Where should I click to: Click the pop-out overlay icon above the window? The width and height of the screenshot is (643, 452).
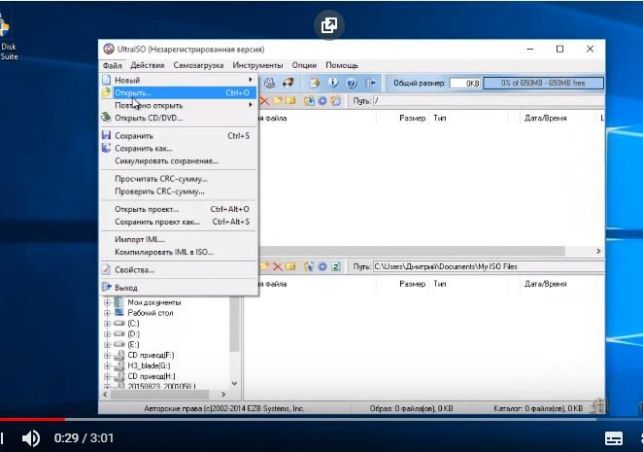[x=329, y=25]
